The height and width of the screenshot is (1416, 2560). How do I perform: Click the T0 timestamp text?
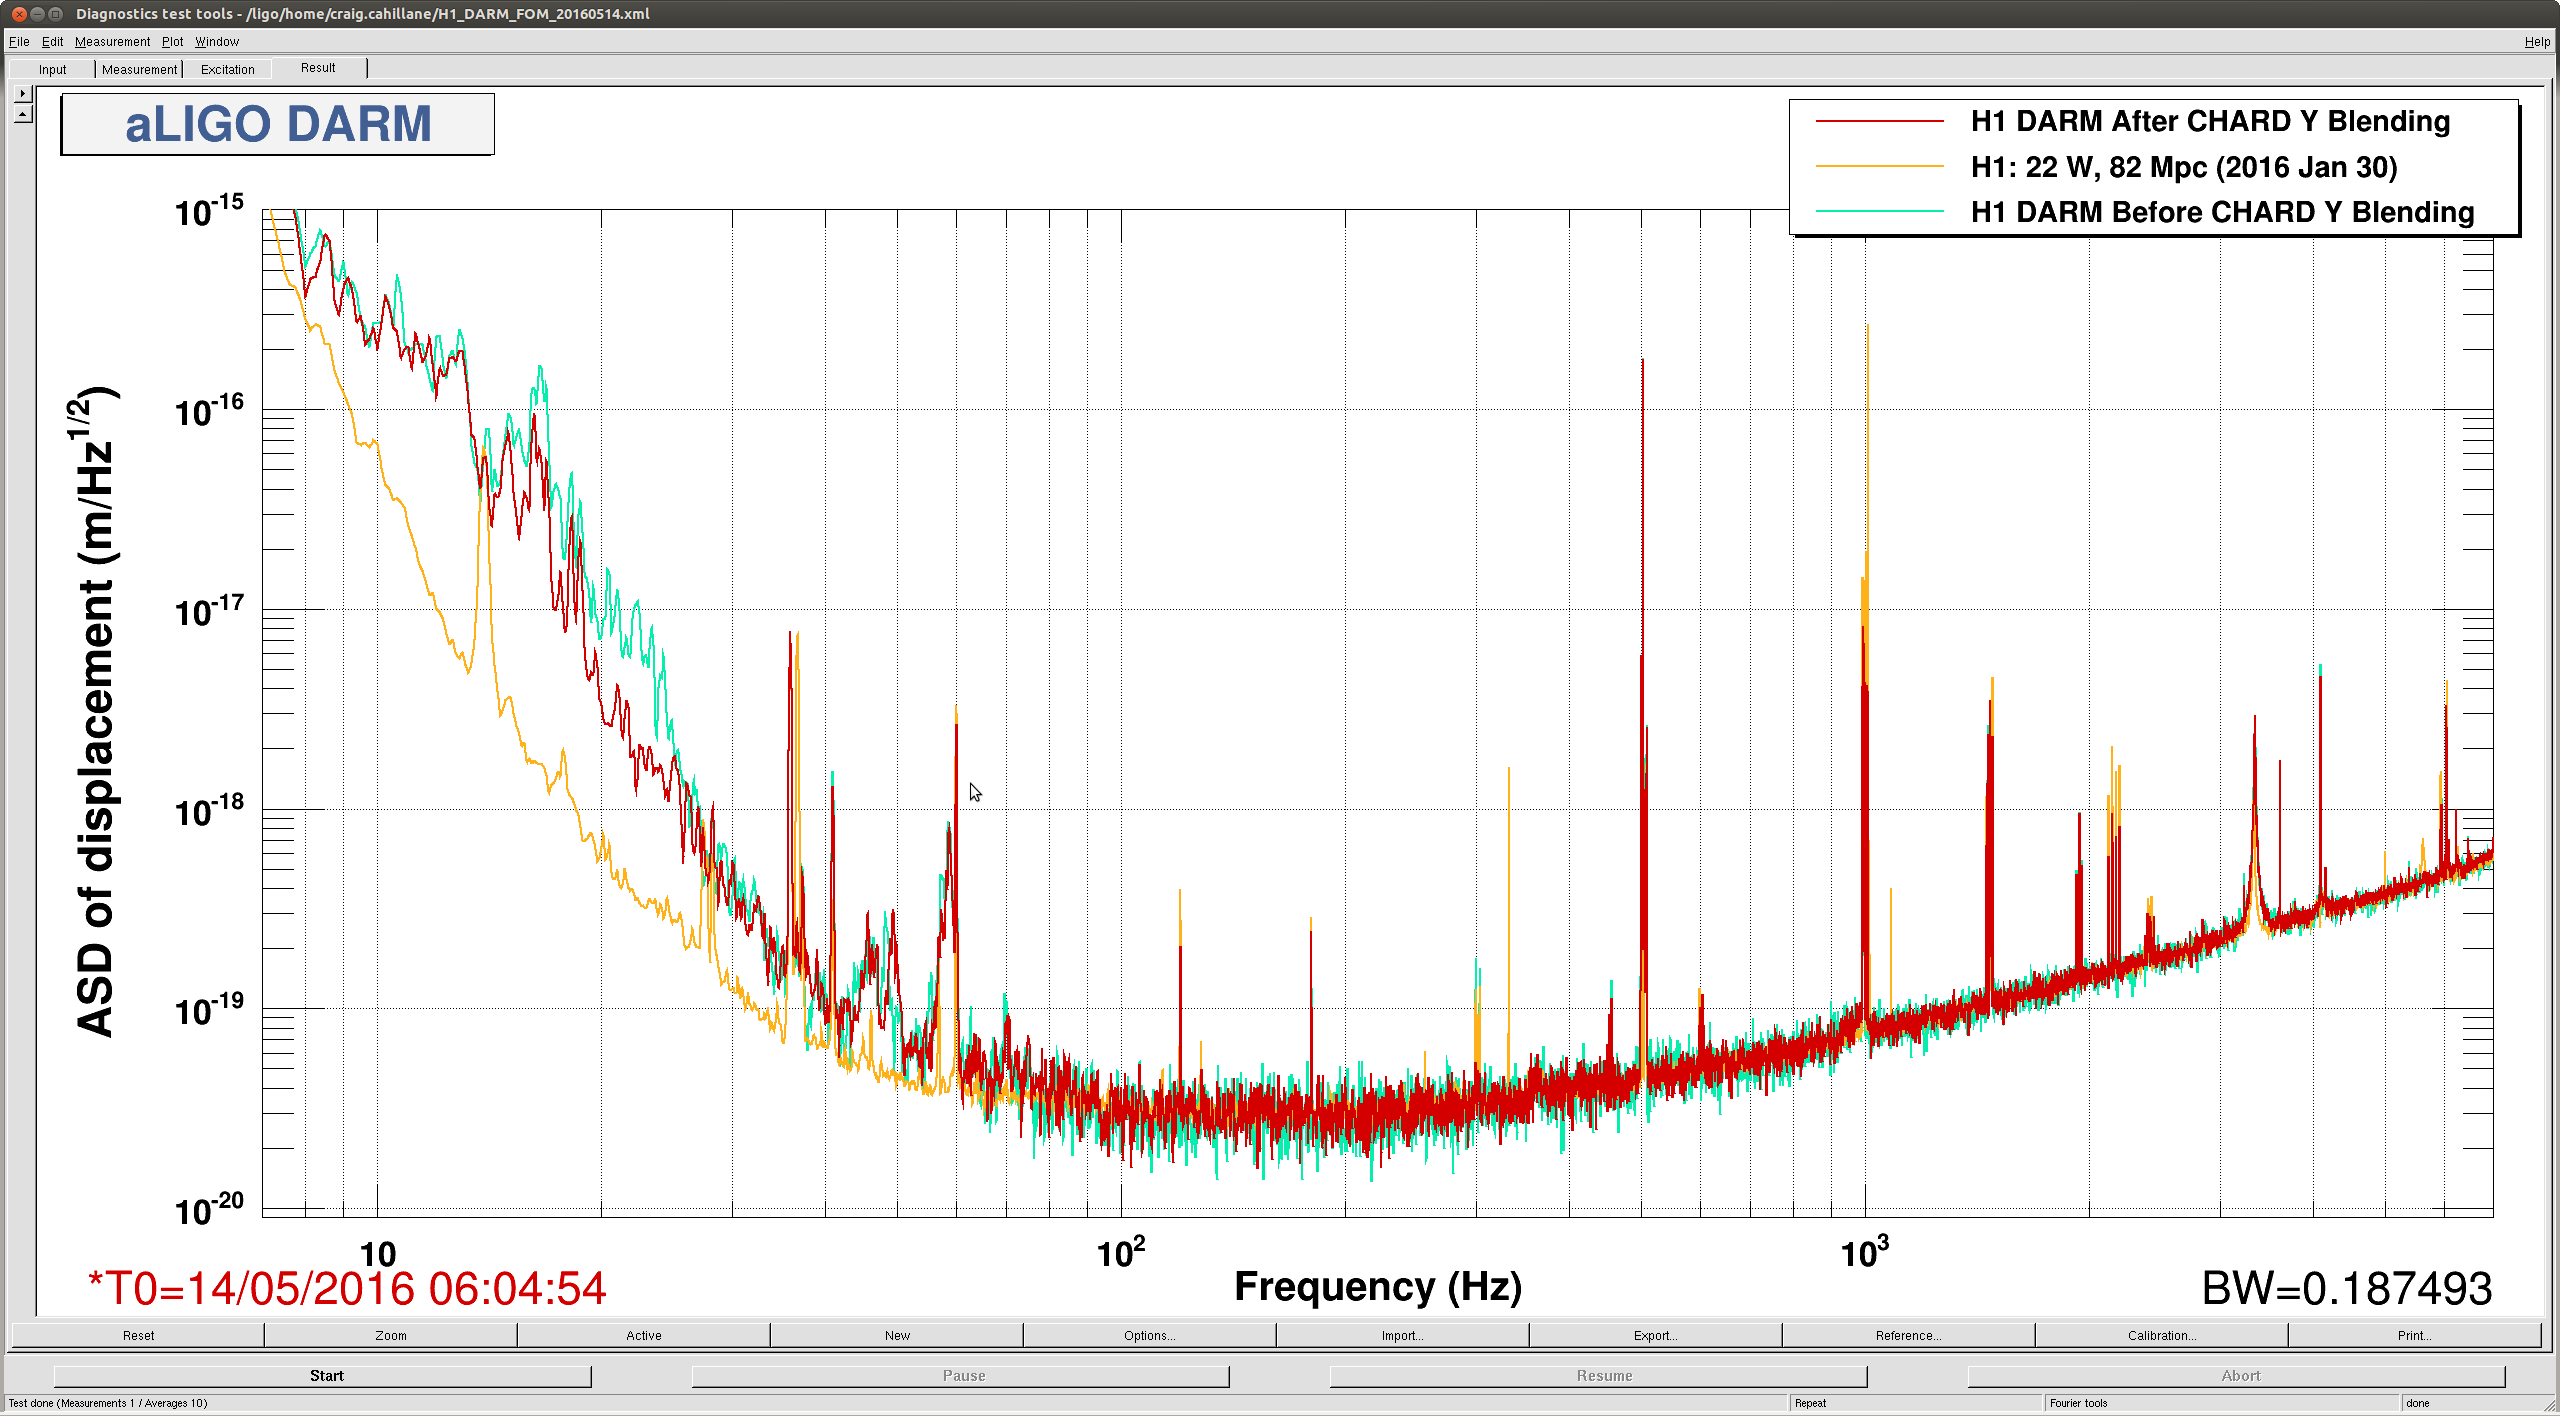[347, 1288]
